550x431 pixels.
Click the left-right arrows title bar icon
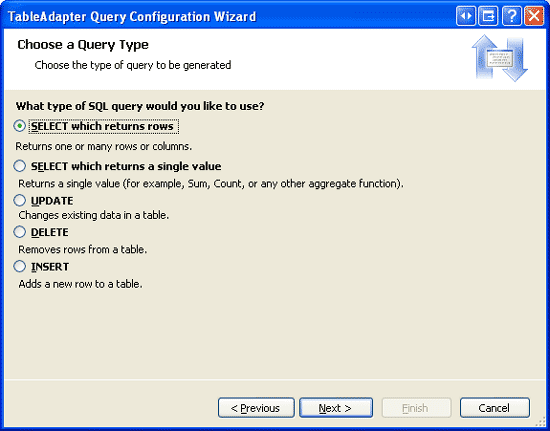click(466, 16)
